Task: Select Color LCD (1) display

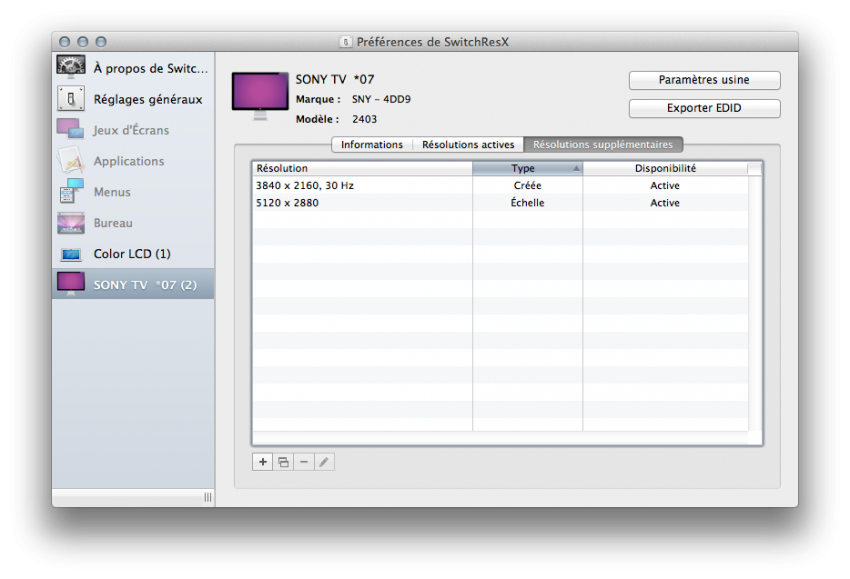Action: point(133,254)
